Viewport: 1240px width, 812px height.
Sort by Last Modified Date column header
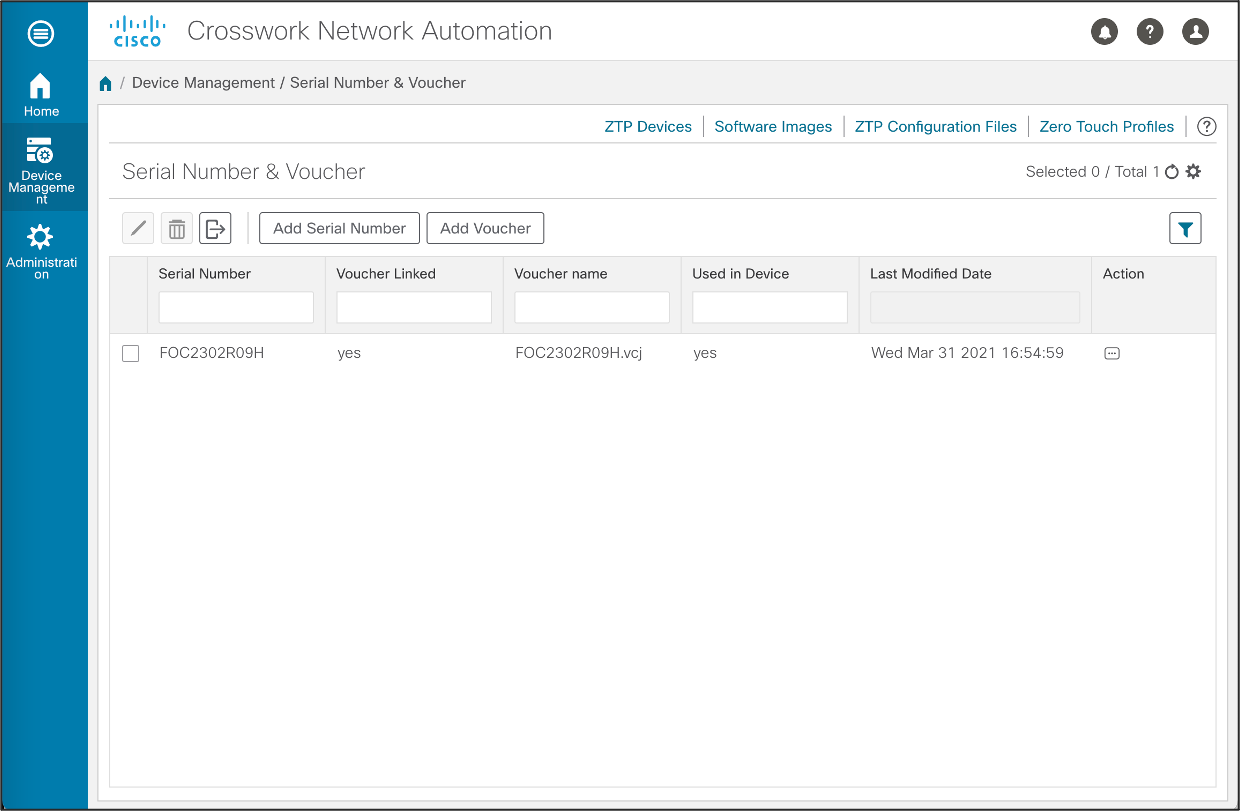click(931, 274)
